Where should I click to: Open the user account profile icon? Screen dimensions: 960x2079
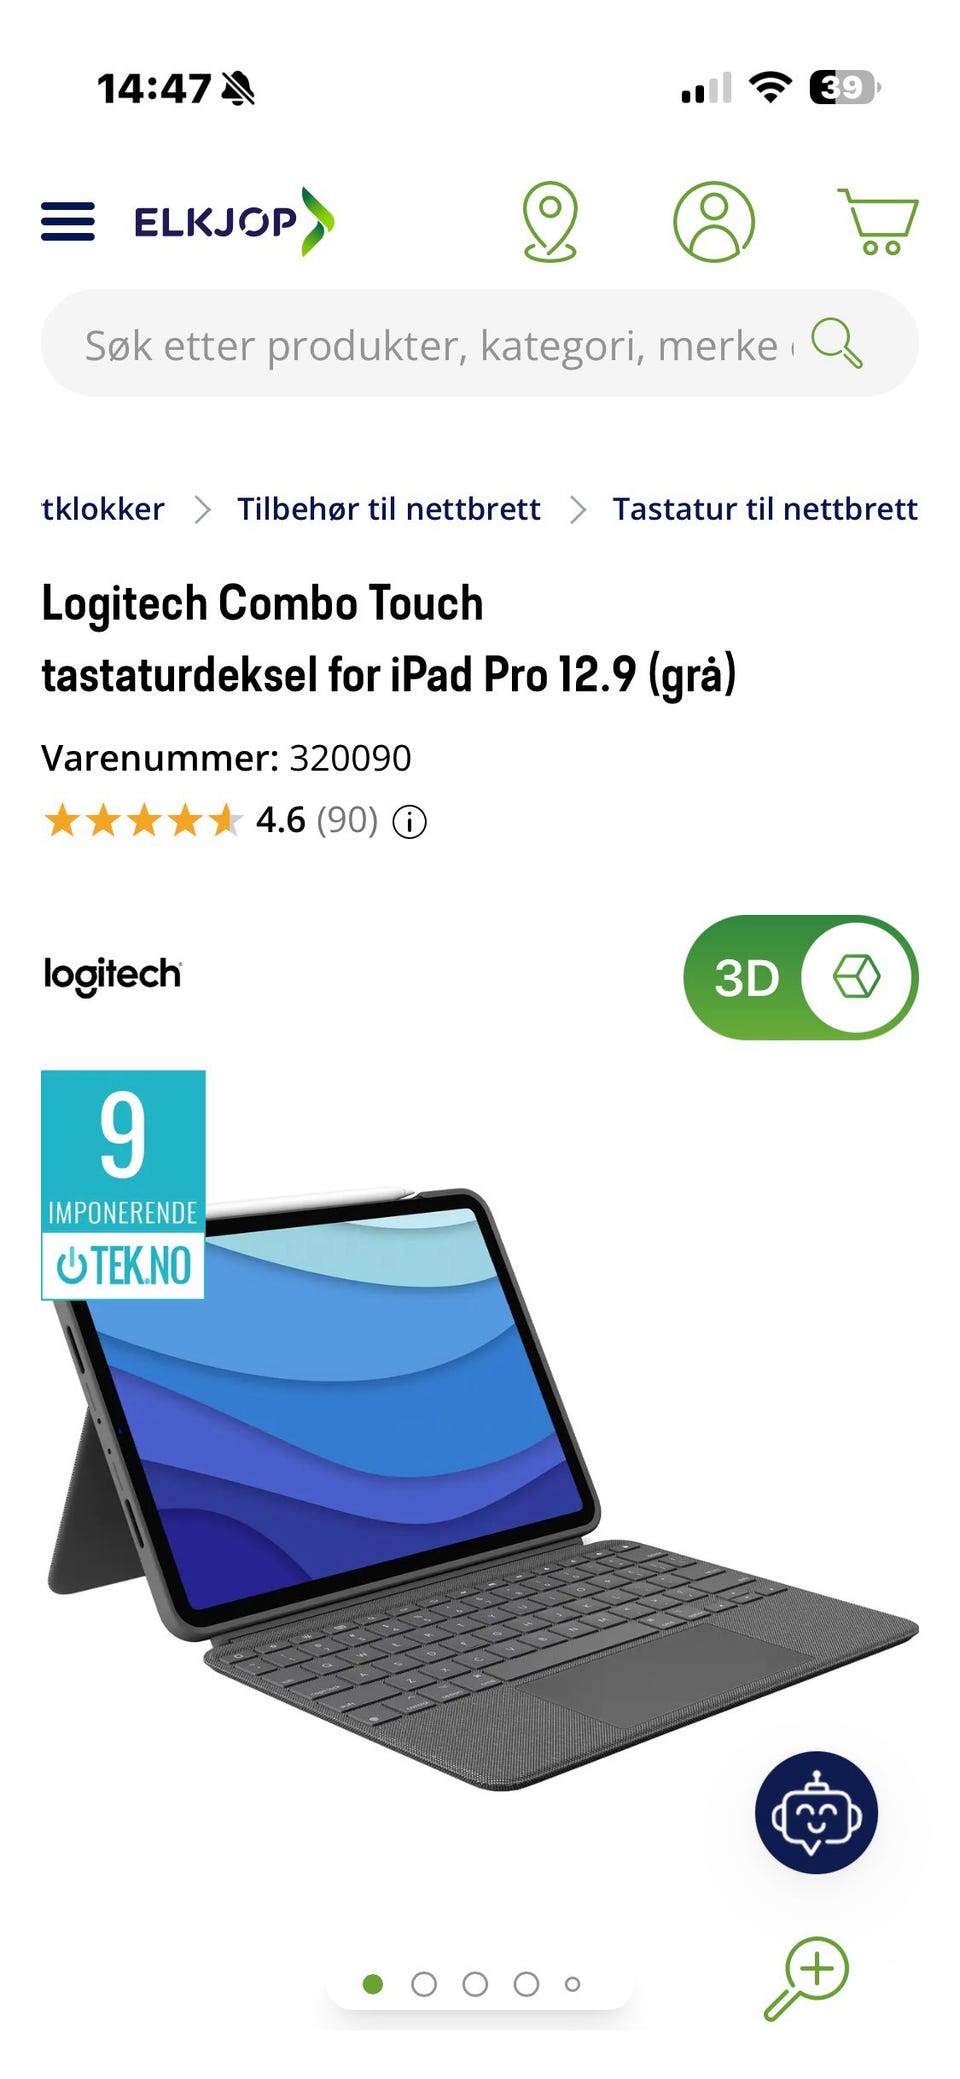713,221
